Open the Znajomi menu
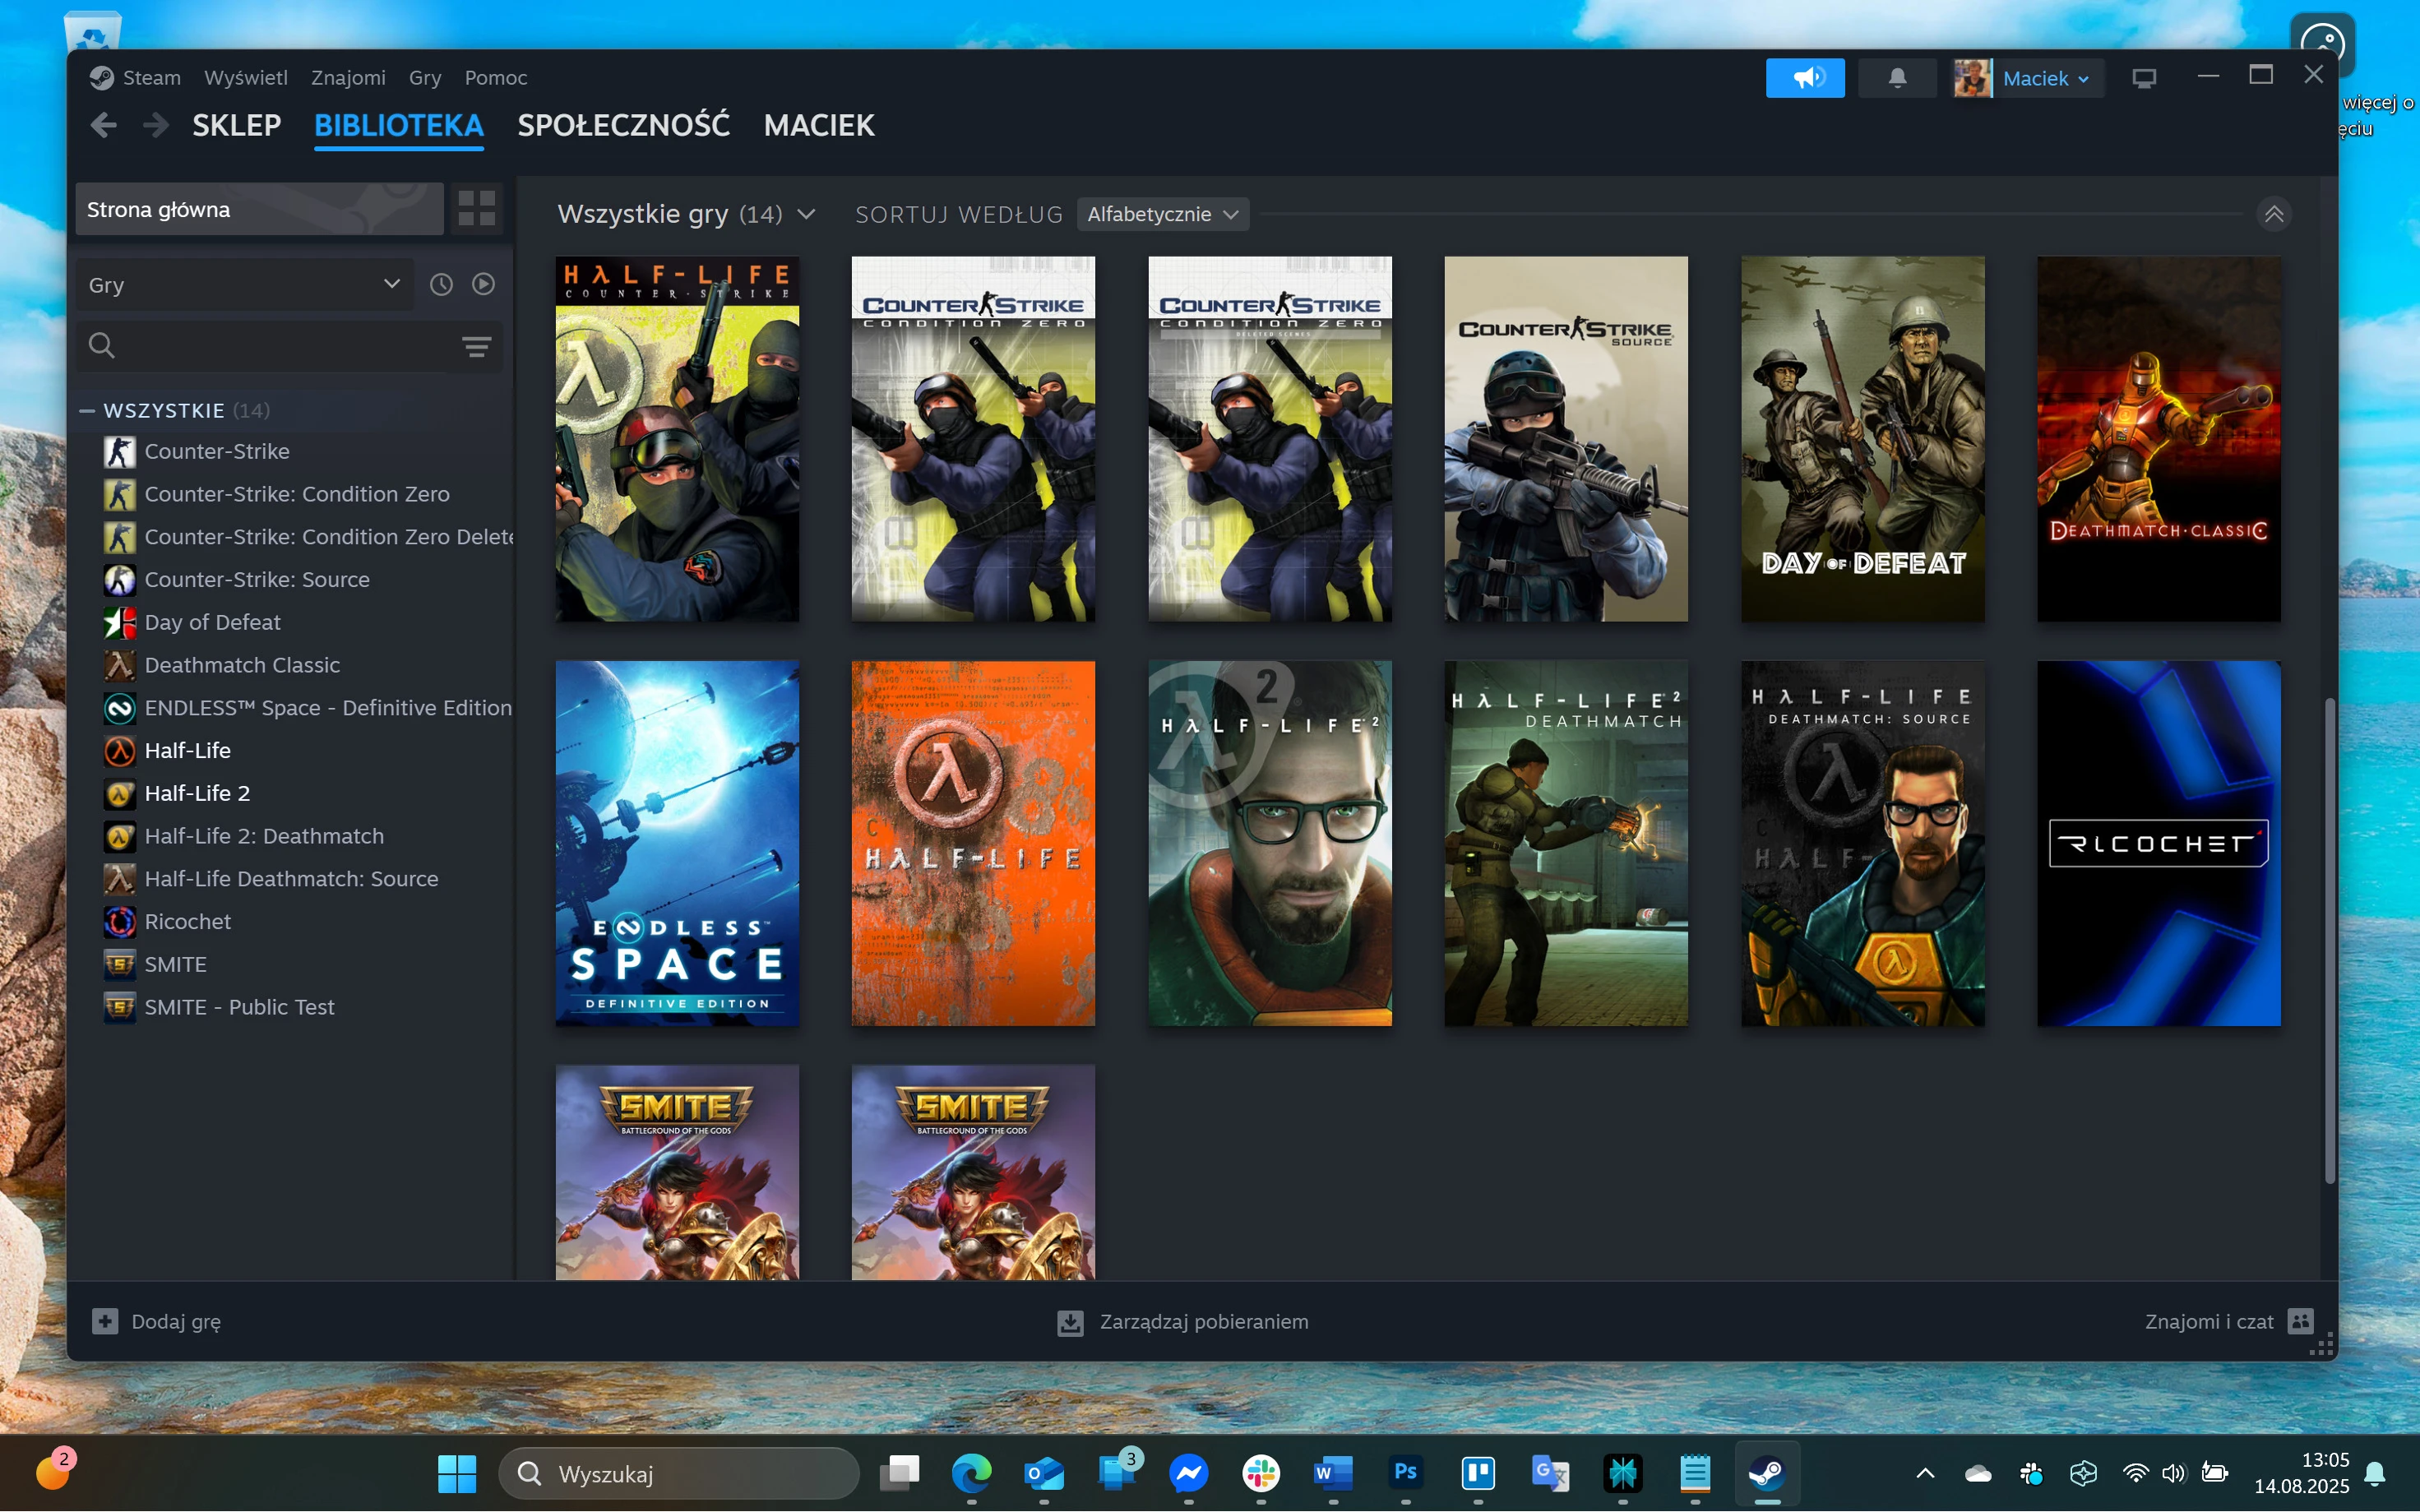 click(x=348, y=78)
